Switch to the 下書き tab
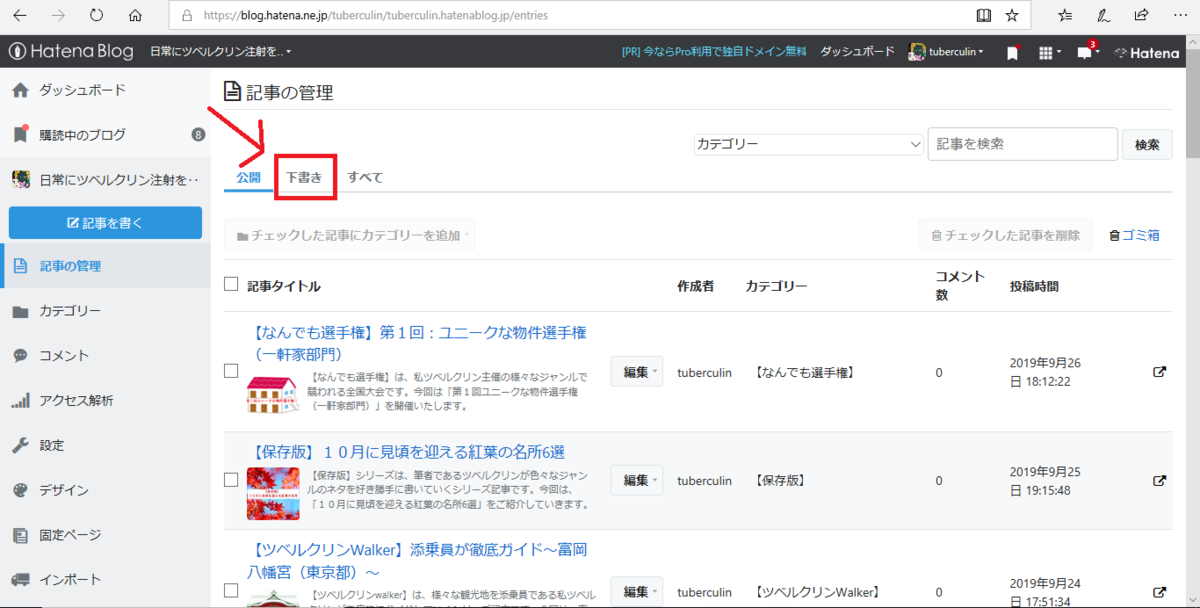Screen dimensions: 1200x608 (305, 176)
